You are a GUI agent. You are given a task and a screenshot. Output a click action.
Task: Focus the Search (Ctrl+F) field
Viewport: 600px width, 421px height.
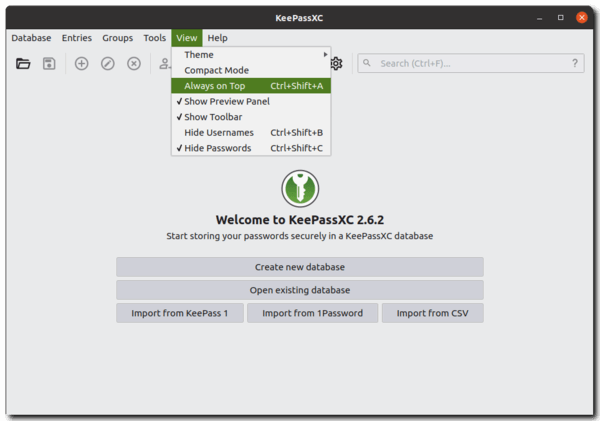pyautogui.click(x=471, y=63)
